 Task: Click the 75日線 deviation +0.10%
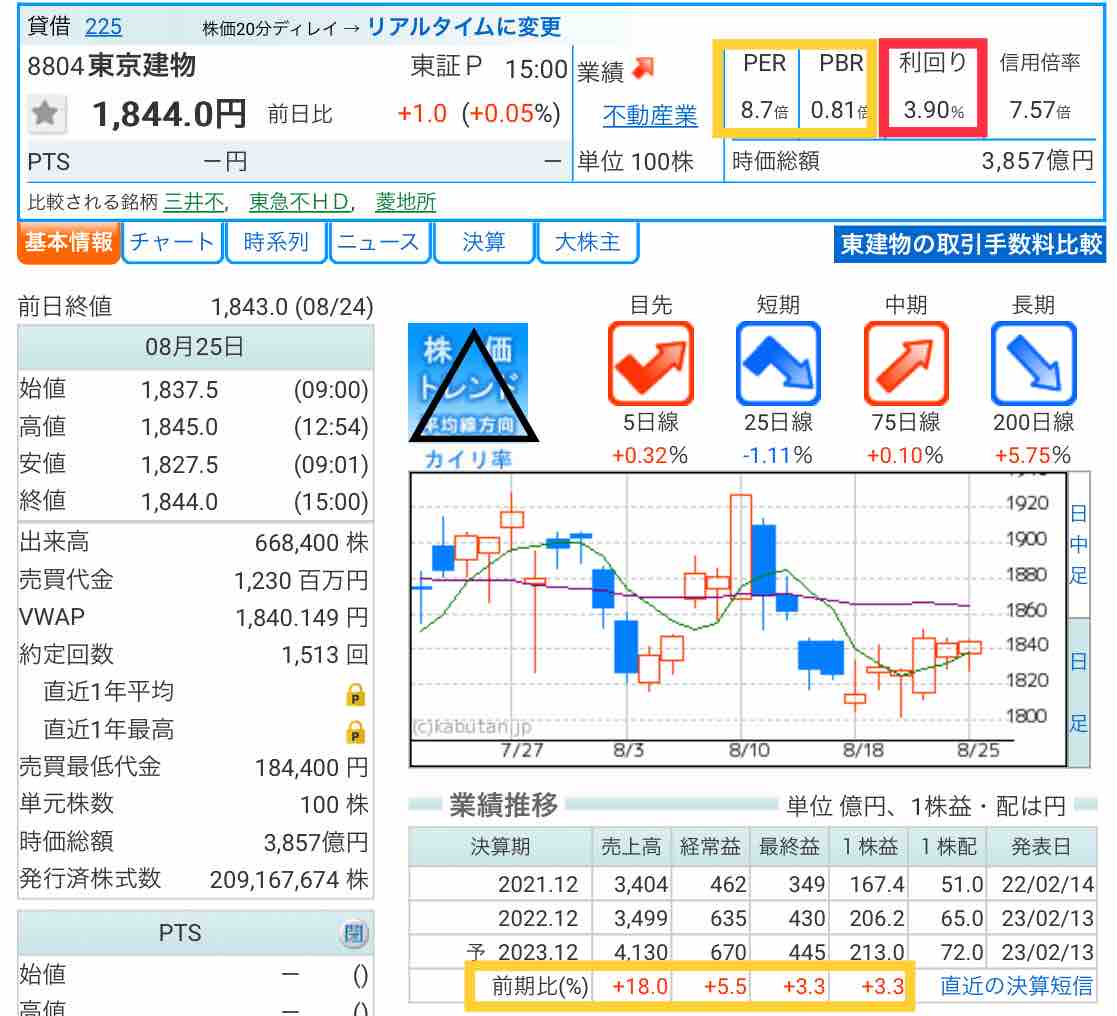[905, 455]
